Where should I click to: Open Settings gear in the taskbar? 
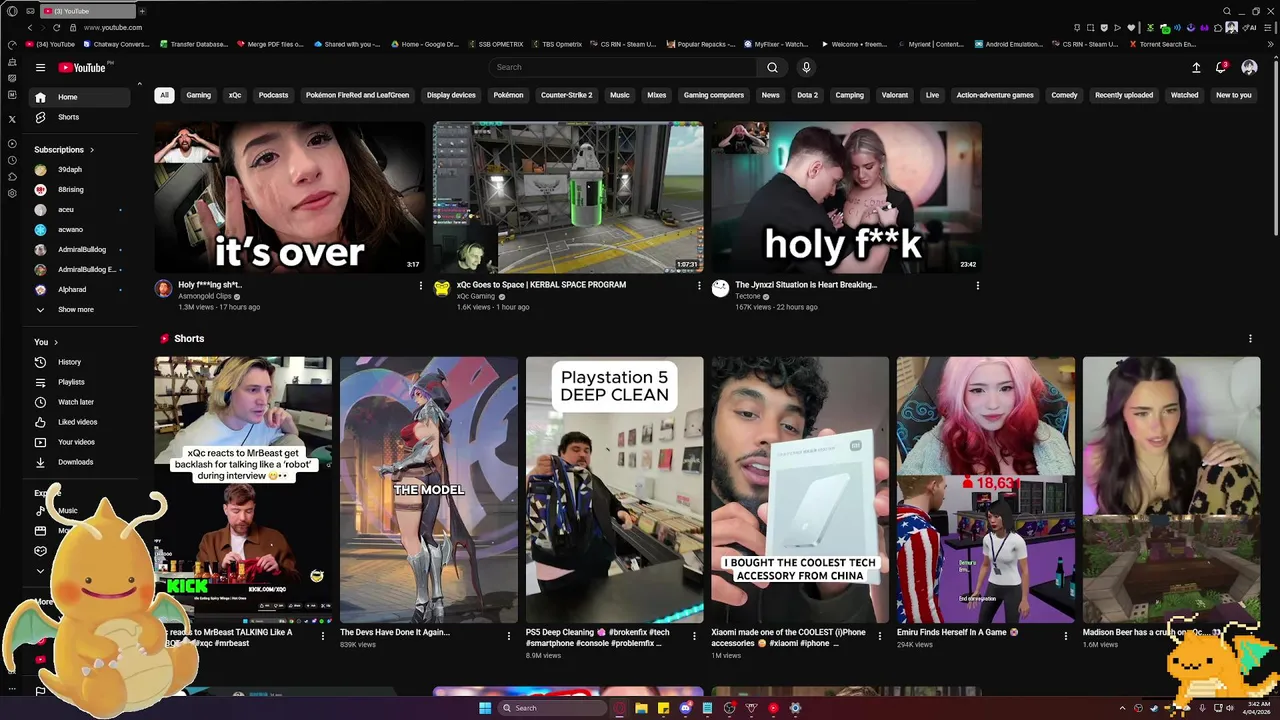(x=795, y=708)
